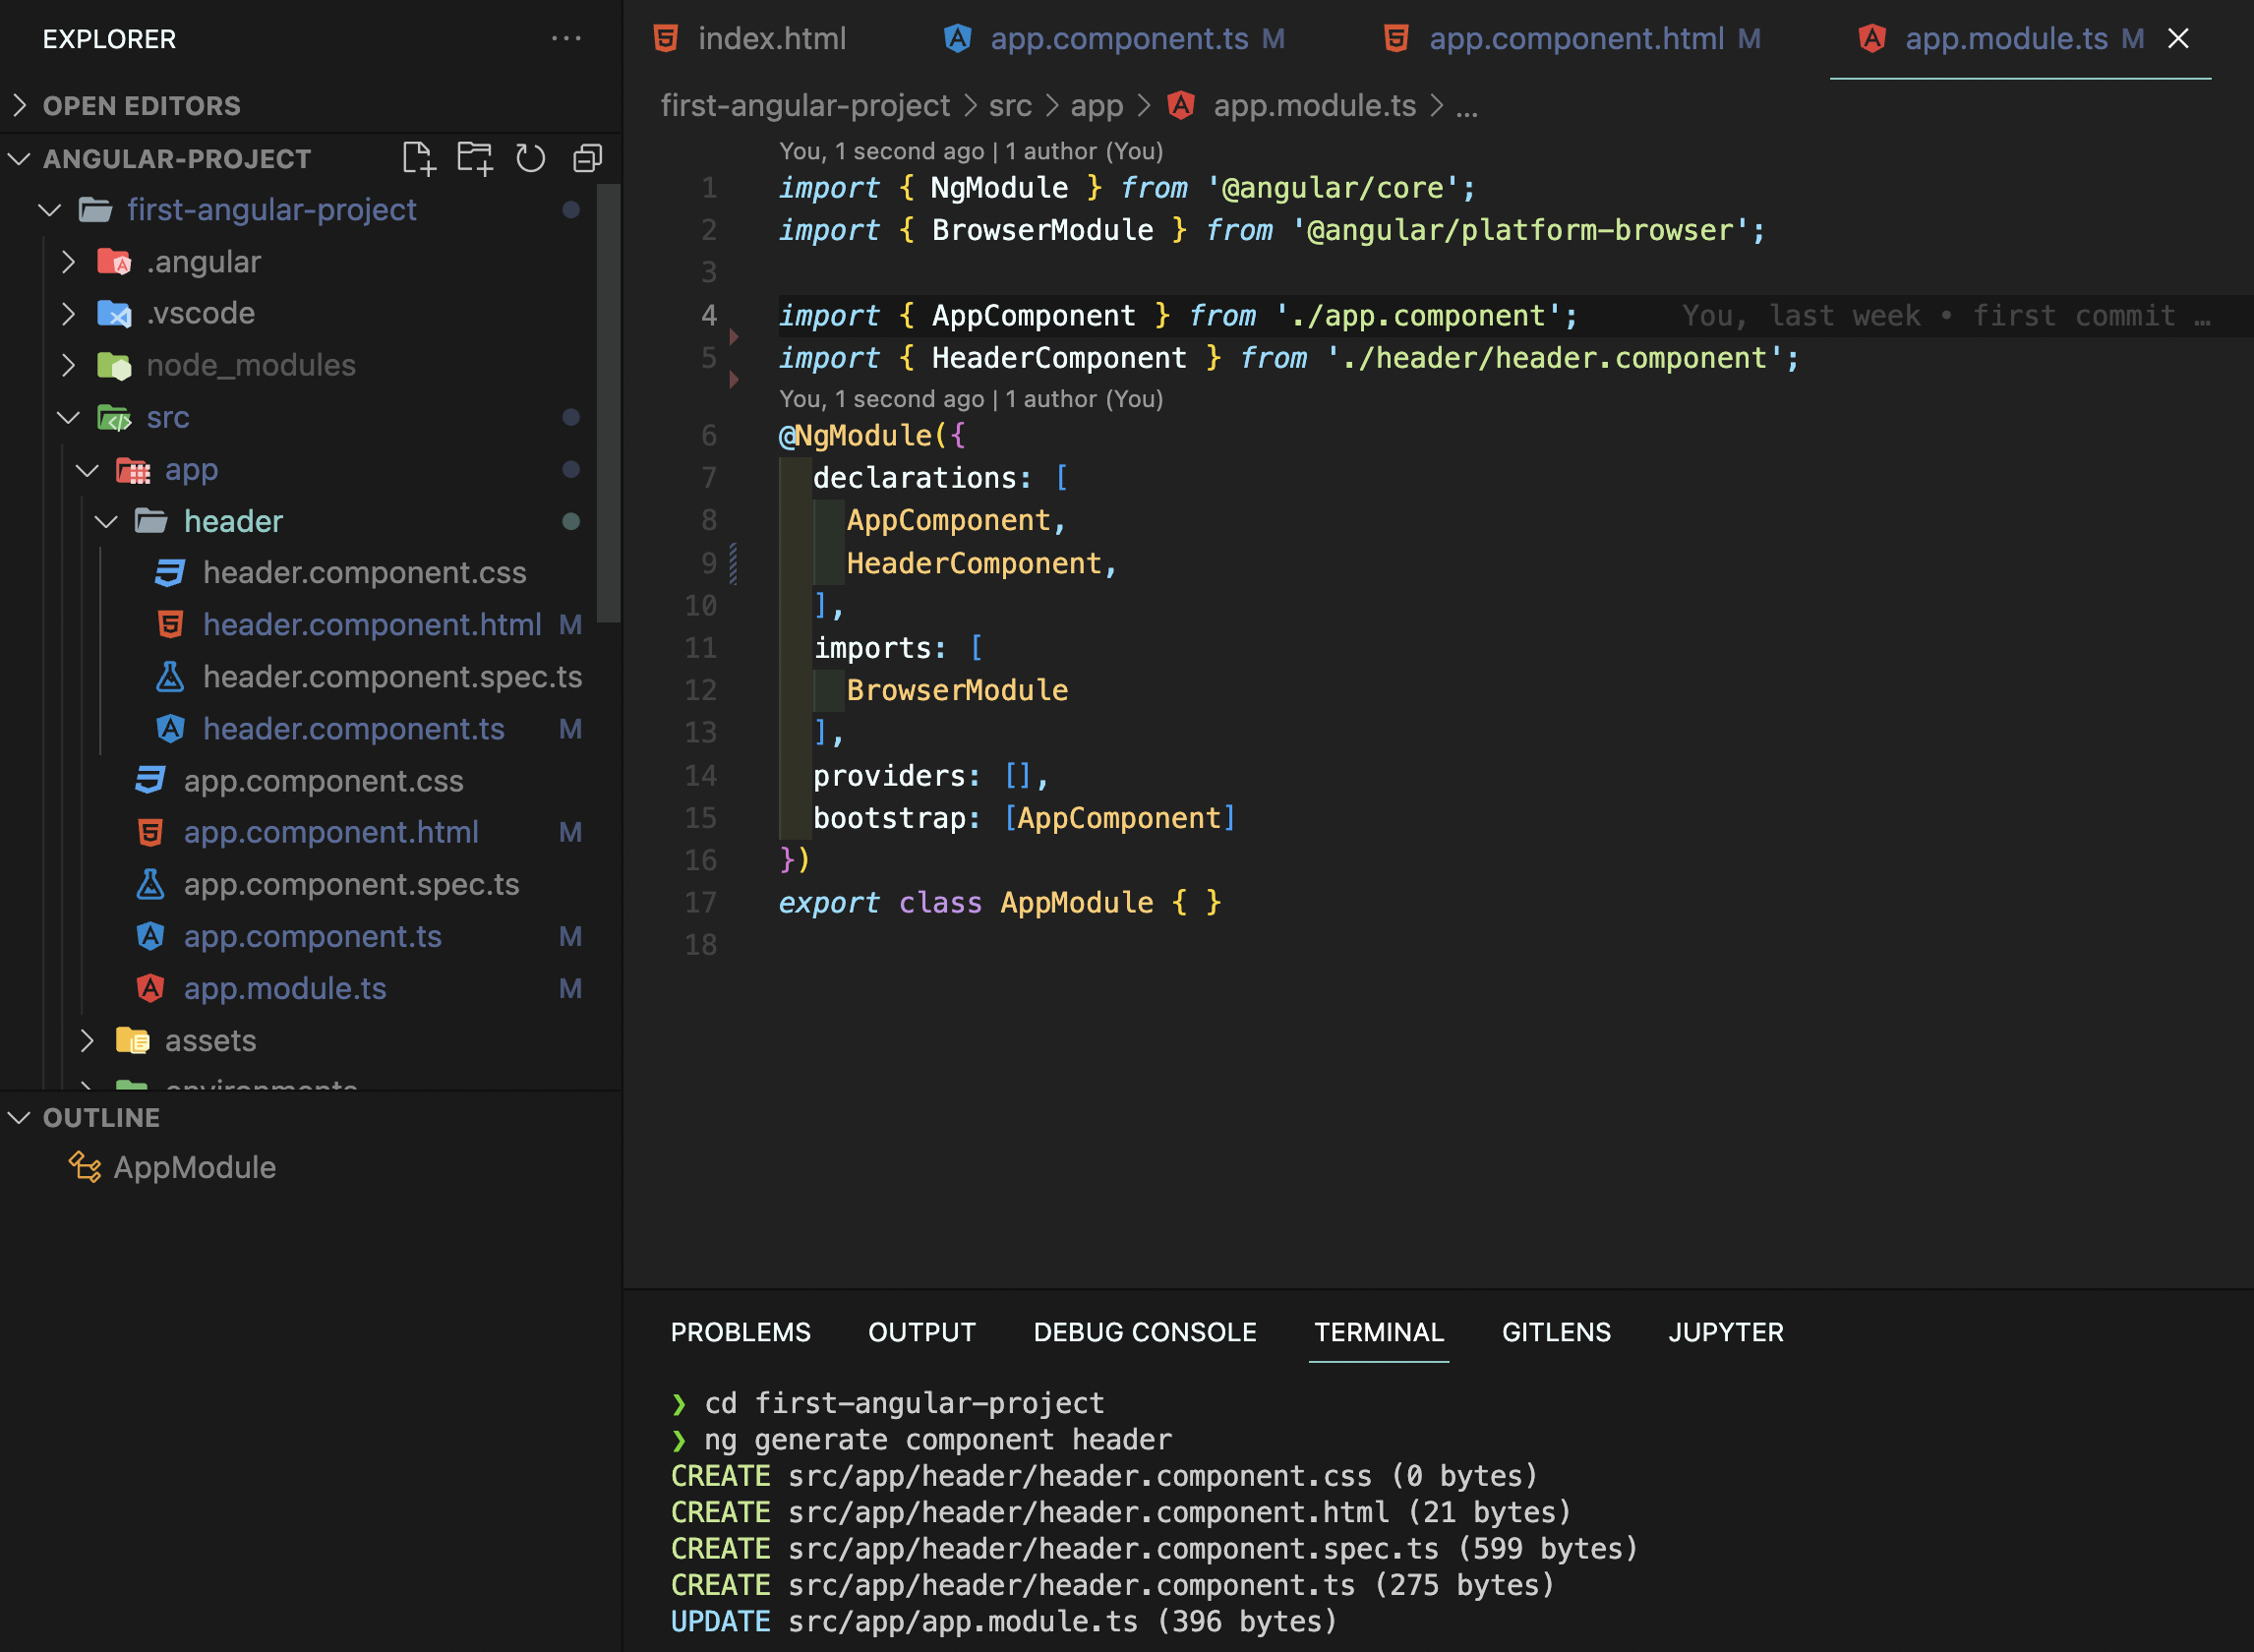Collapse all folders using the collapse icon
Image resolution: width=2254 pixels, height=1652 pixels.
pyautogui.click(x=587, y=158)
